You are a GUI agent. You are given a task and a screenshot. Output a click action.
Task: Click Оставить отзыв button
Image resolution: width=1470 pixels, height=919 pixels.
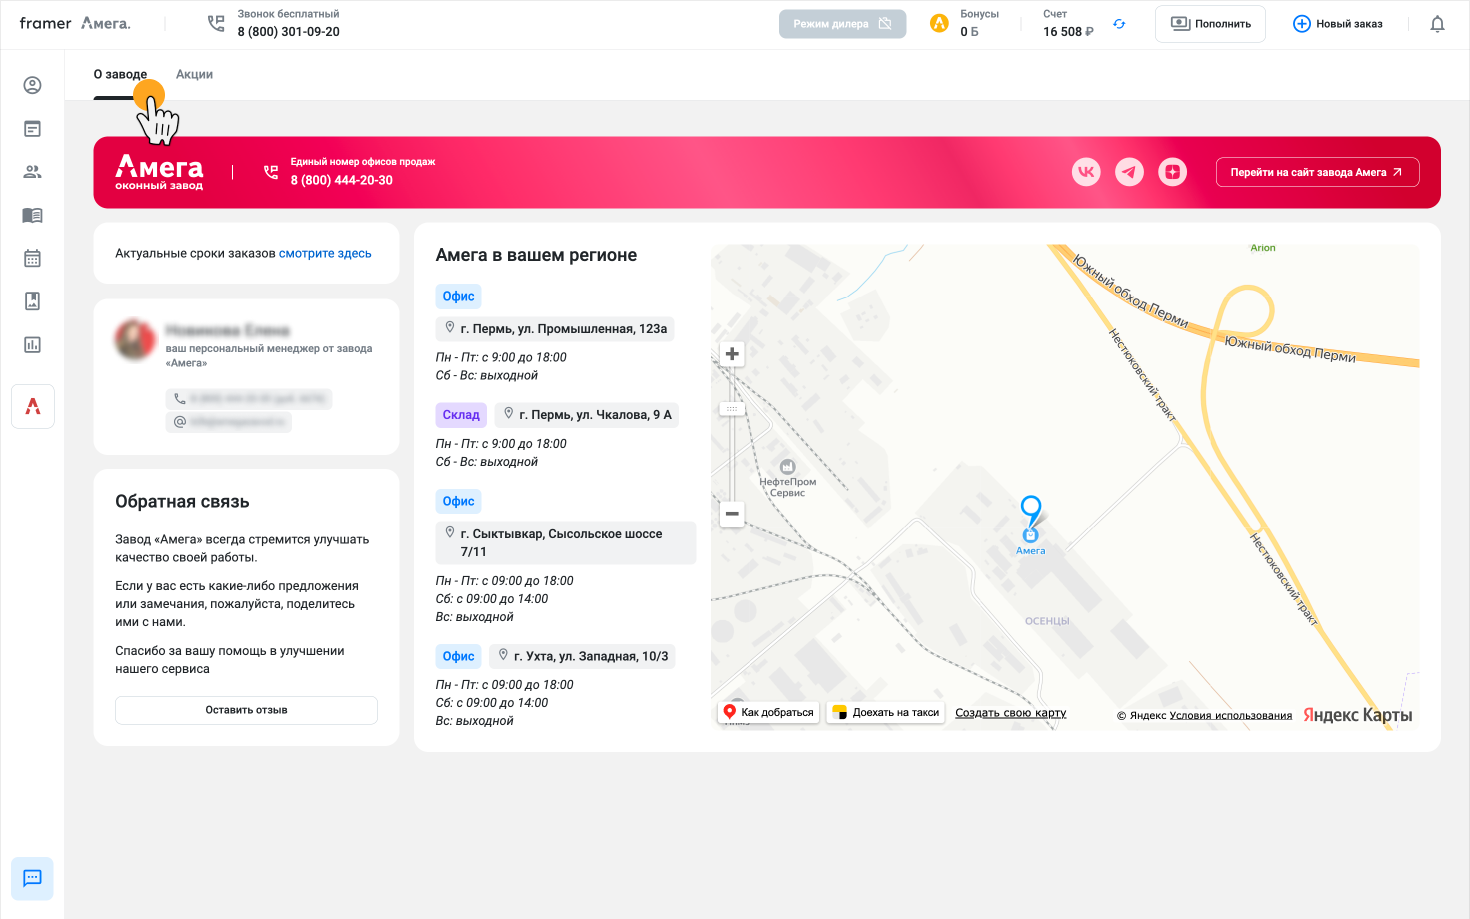(x=246, y=710)
